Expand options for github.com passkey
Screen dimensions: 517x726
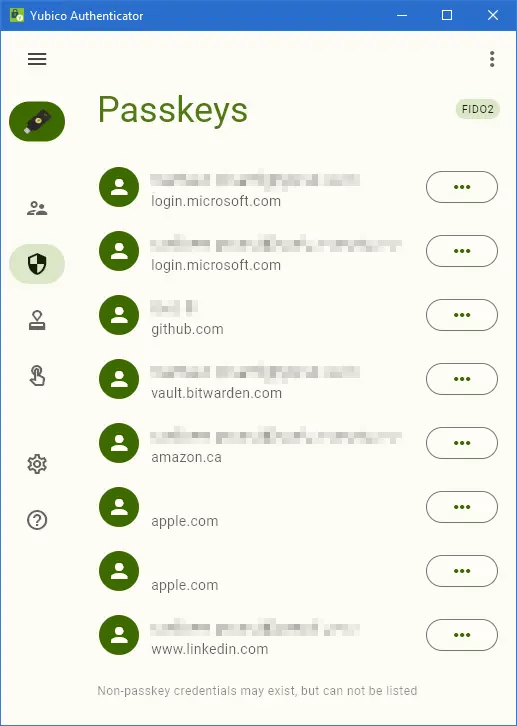[462, 315]
